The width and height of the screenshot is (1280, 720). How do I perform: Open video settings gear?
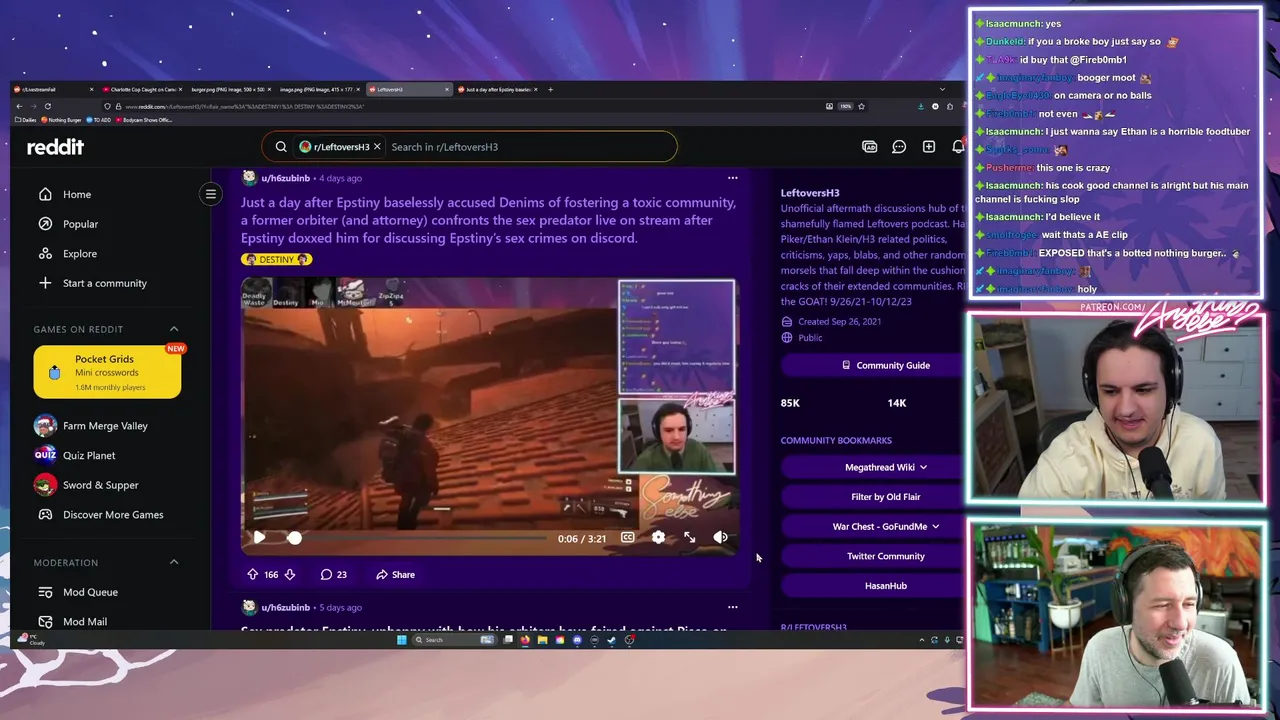tap(658, 538)
